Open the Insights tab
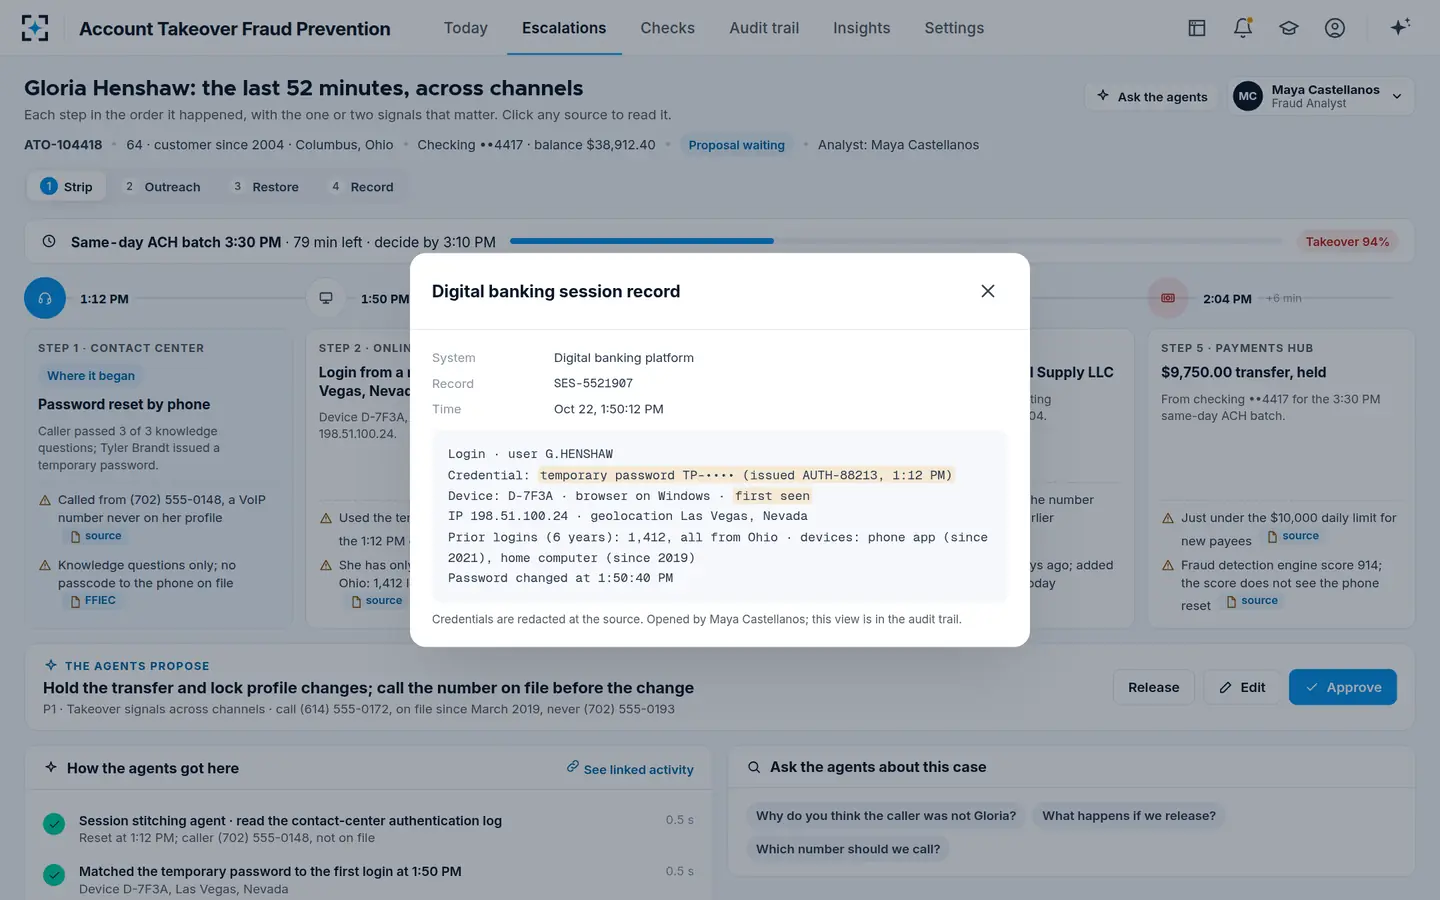 pyautogui.click(x=861, y=28)
